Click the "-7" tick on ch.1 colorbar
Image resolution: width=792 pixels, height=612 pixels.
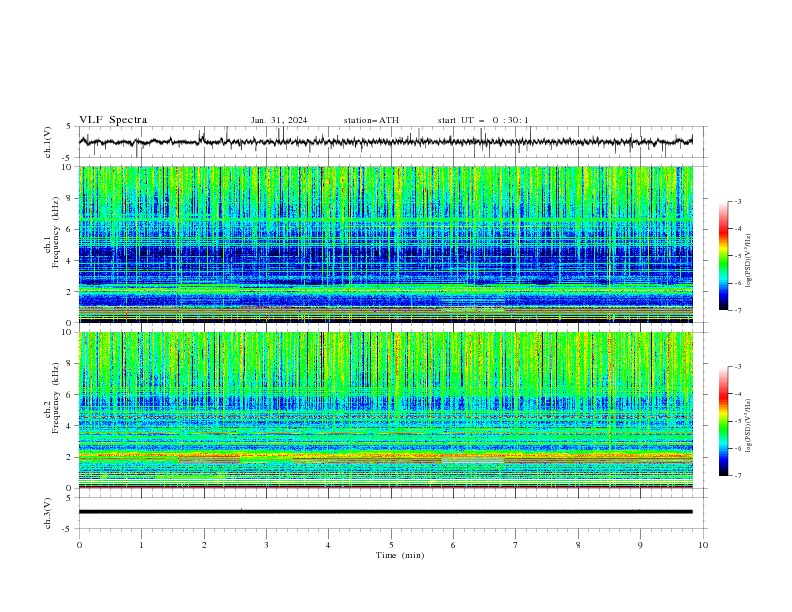(x=738, y=310)
